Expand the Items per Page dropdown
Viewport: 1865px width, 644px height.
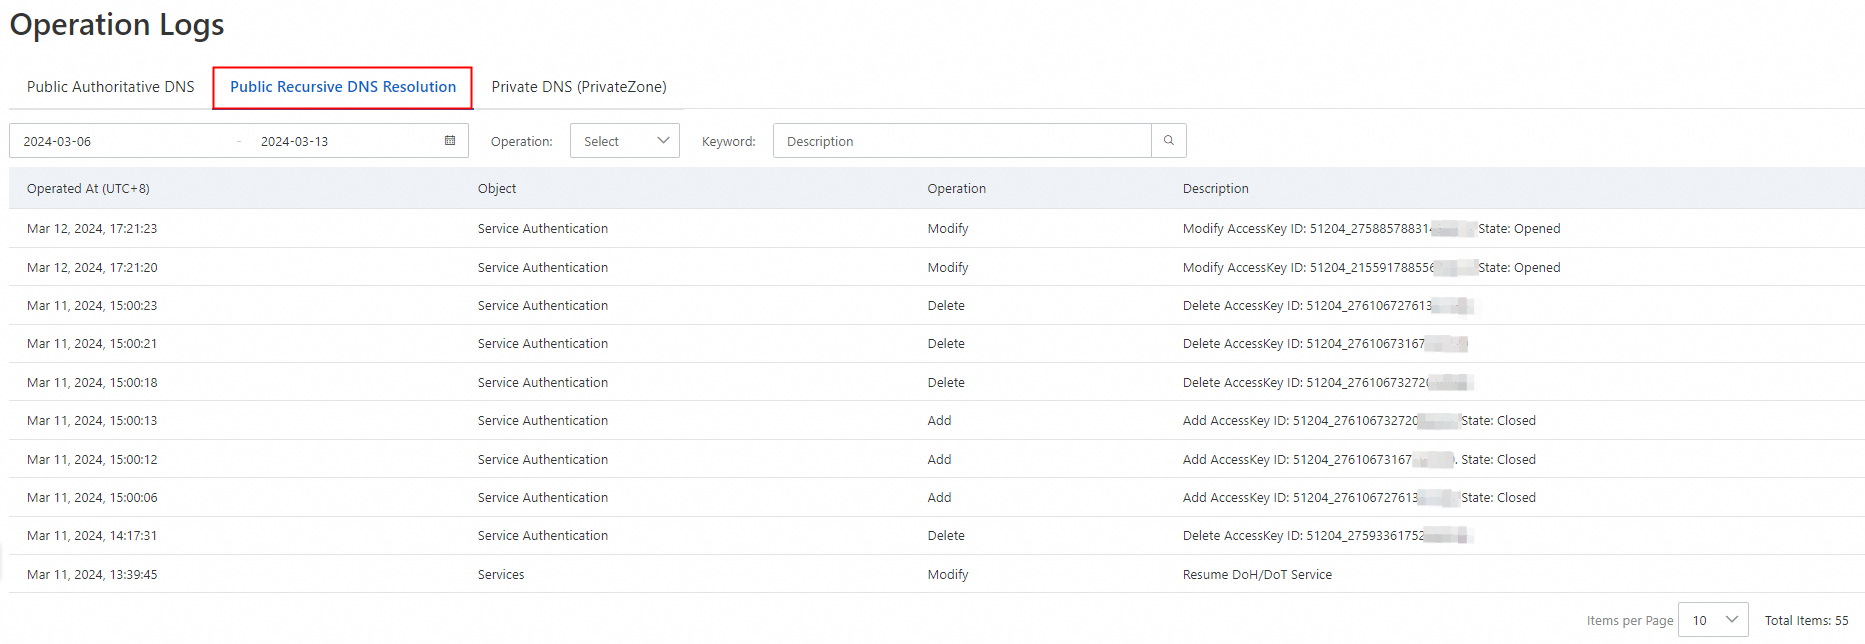(1712, 620)
